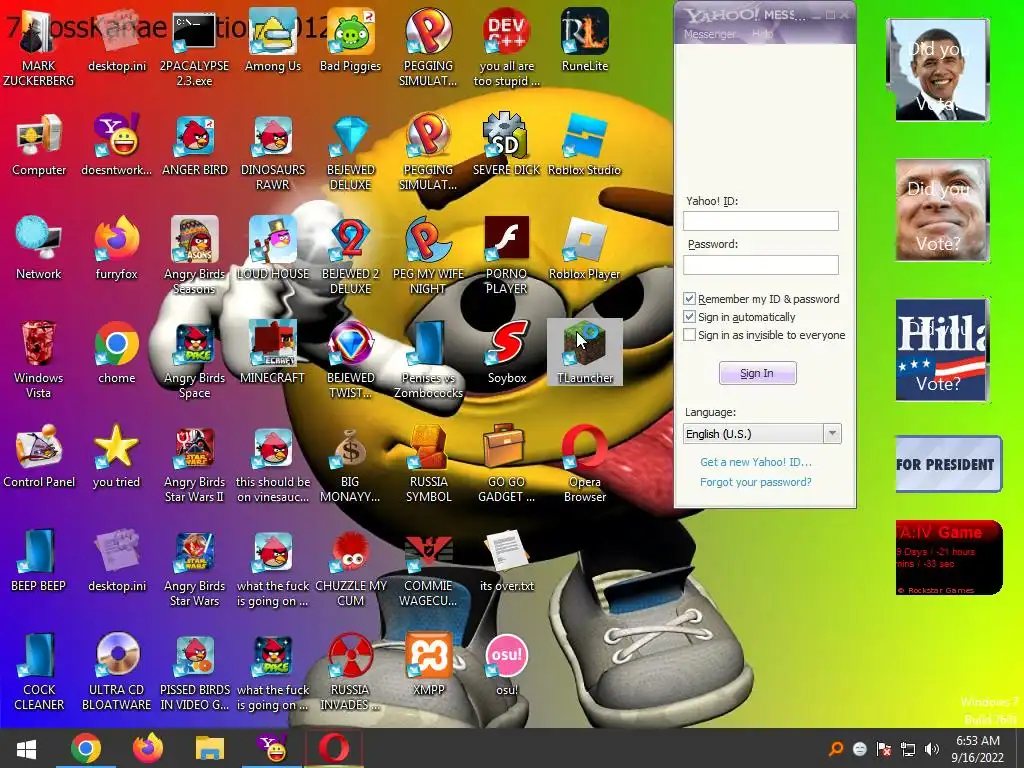This screenshot has width=1024, height=768.
Task: Enable Sign in as invisible to everyone
Action: point(689,335)
